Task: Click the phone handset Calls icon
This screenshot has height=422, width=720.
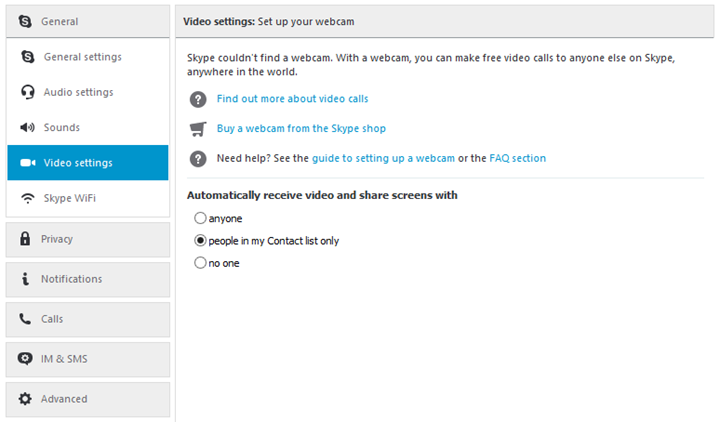Action: (x=25, y=319)
